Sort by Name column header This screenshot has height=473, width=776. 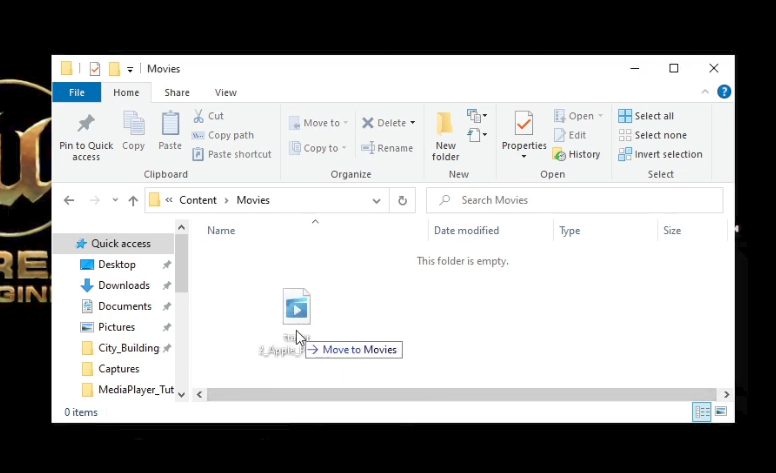[x=221, y=231]
